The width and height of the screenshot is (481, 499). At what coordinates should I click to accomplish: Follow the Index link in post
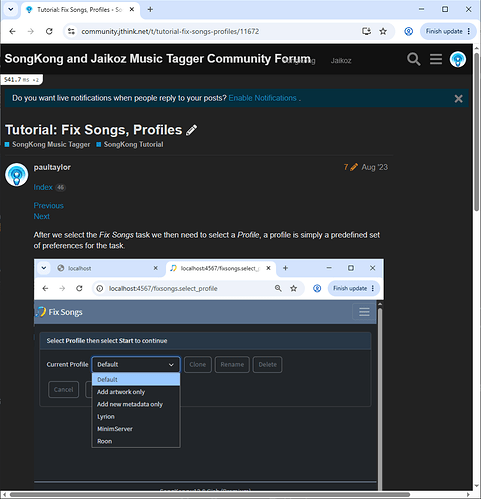(x=43, y=187)
